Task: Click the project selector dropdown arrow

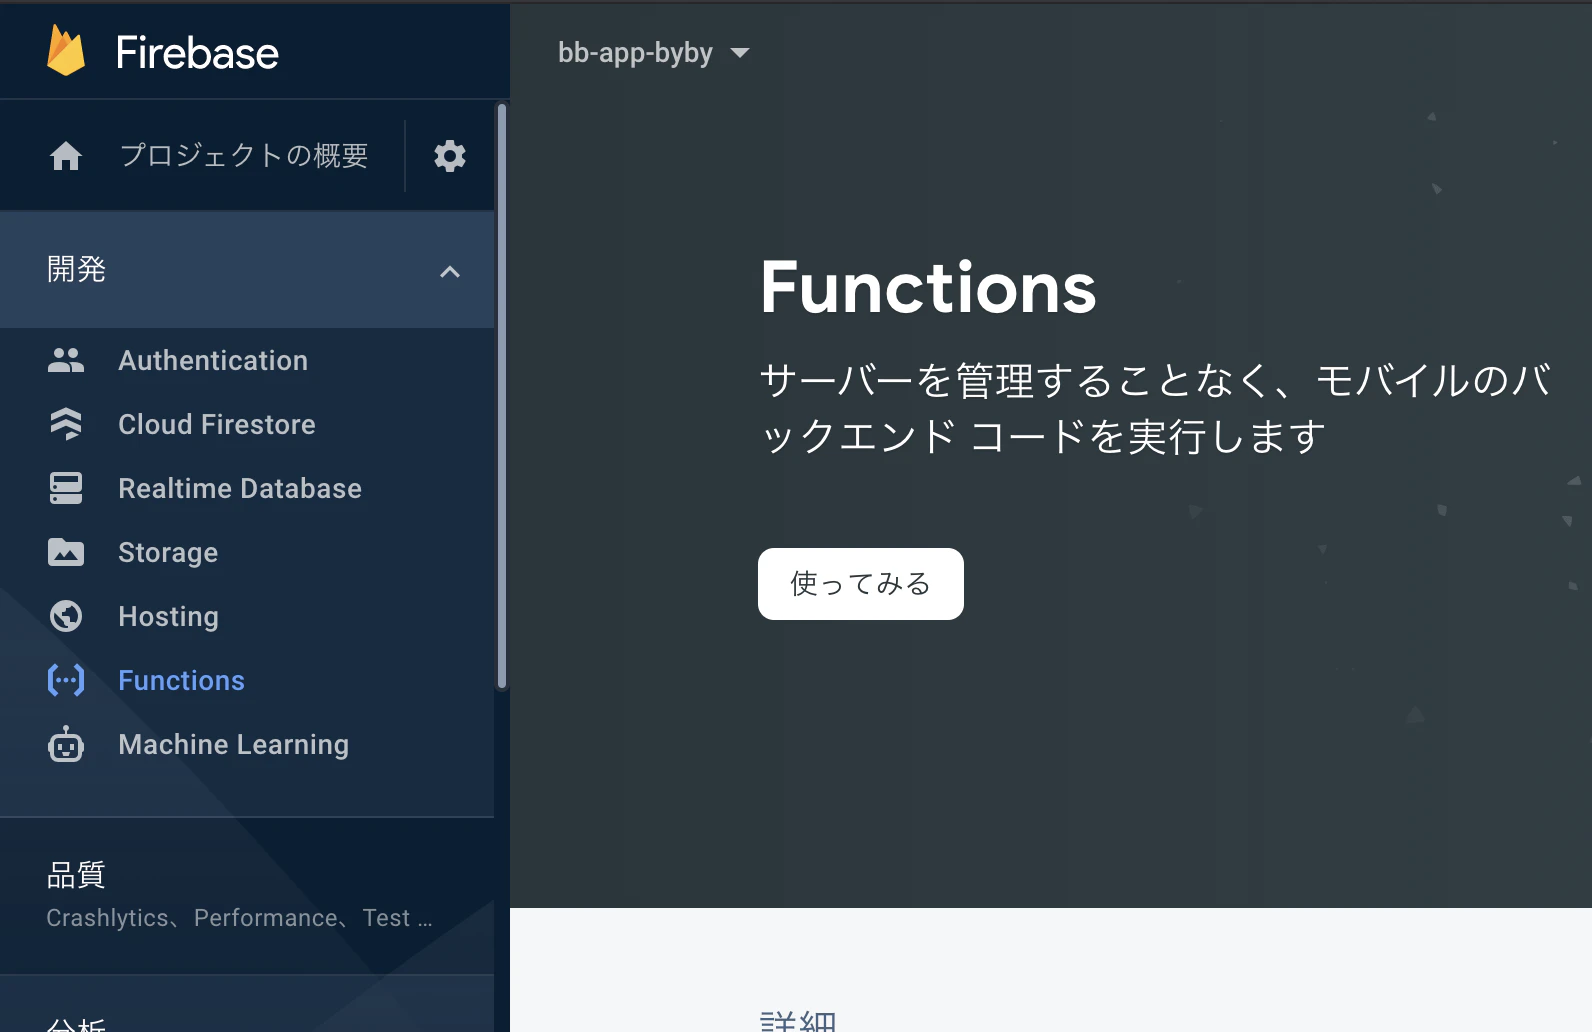Action: [x=740, y=53]
